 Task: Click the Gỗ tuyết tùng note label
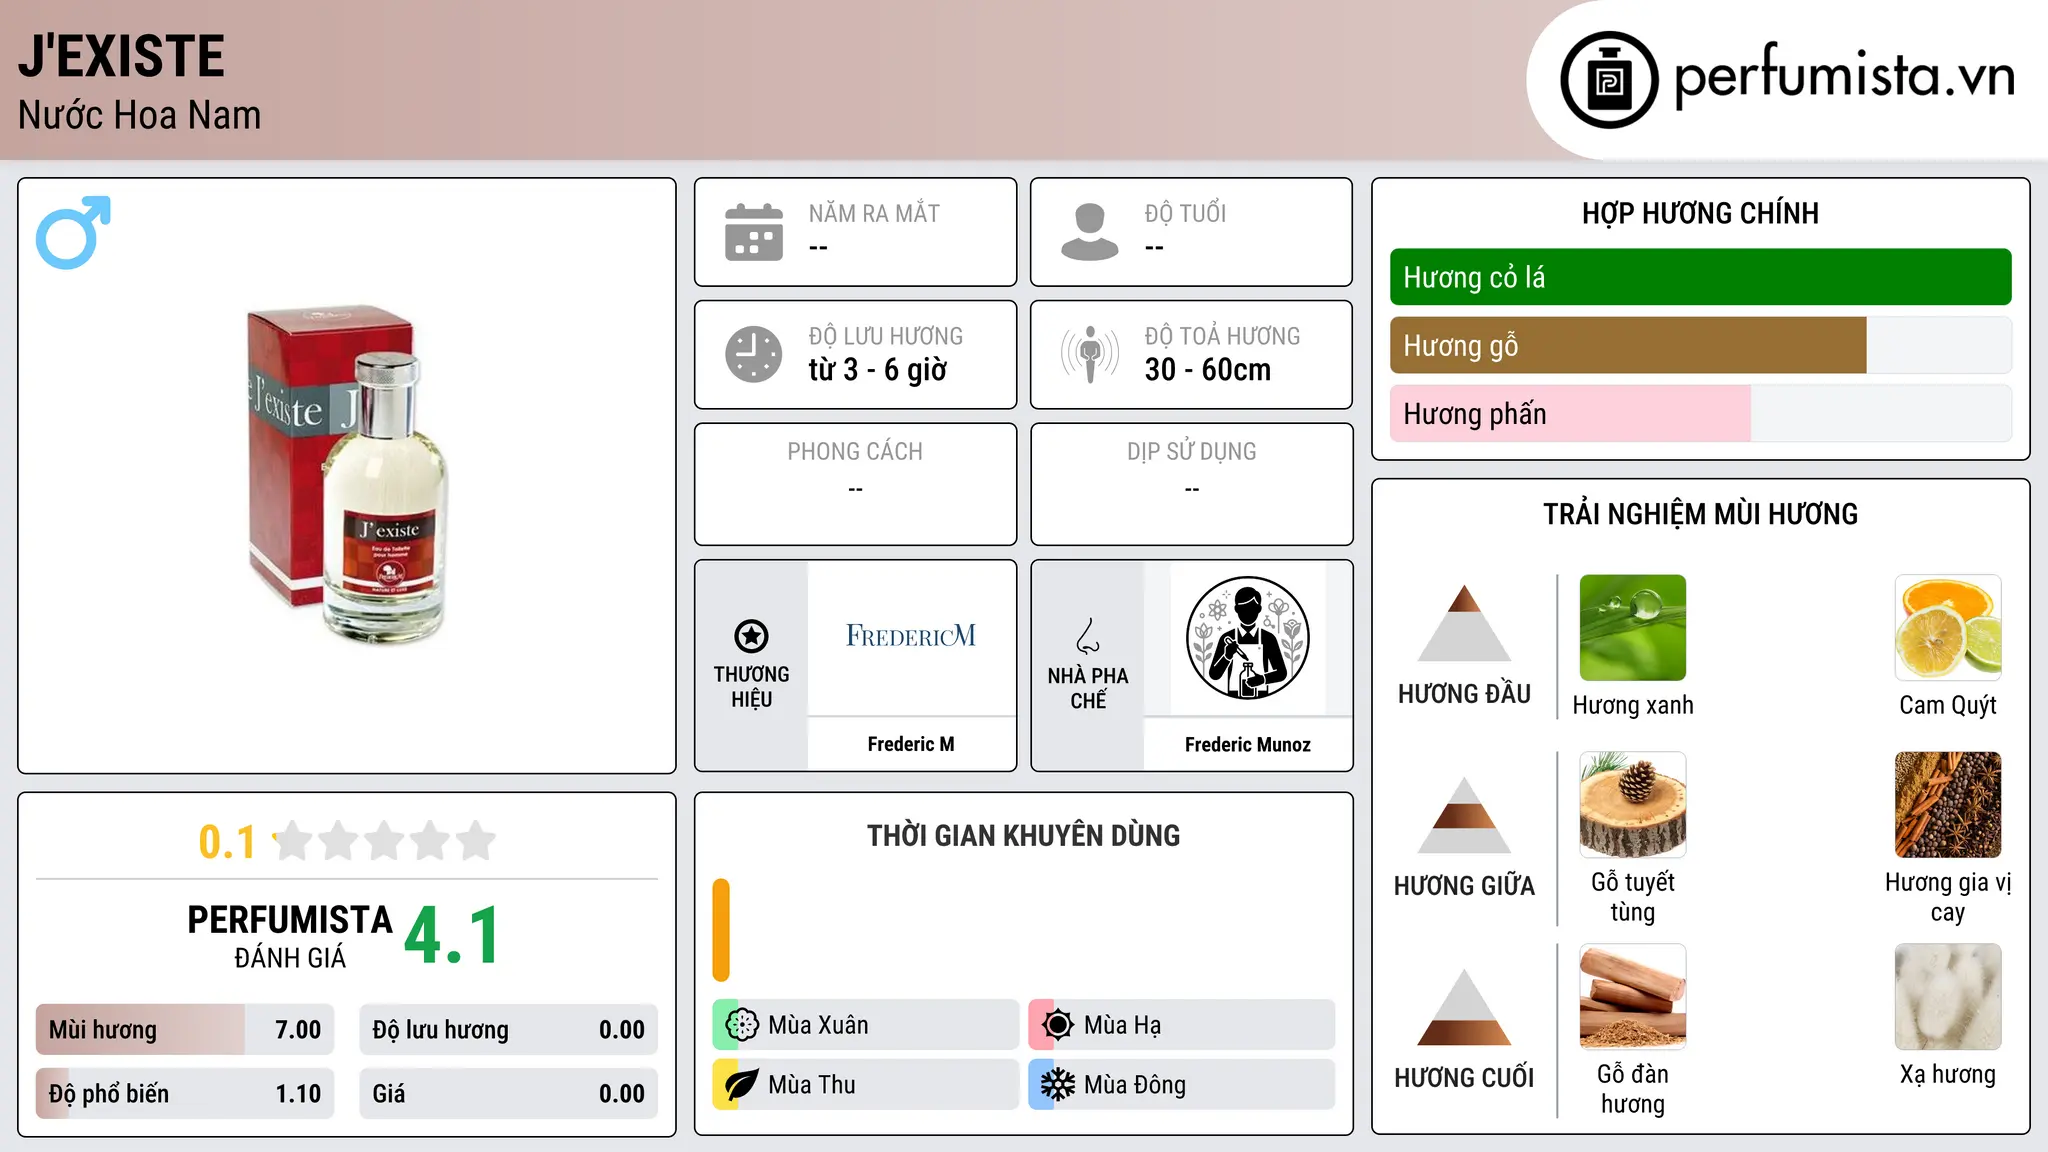tap(1633, 897)
